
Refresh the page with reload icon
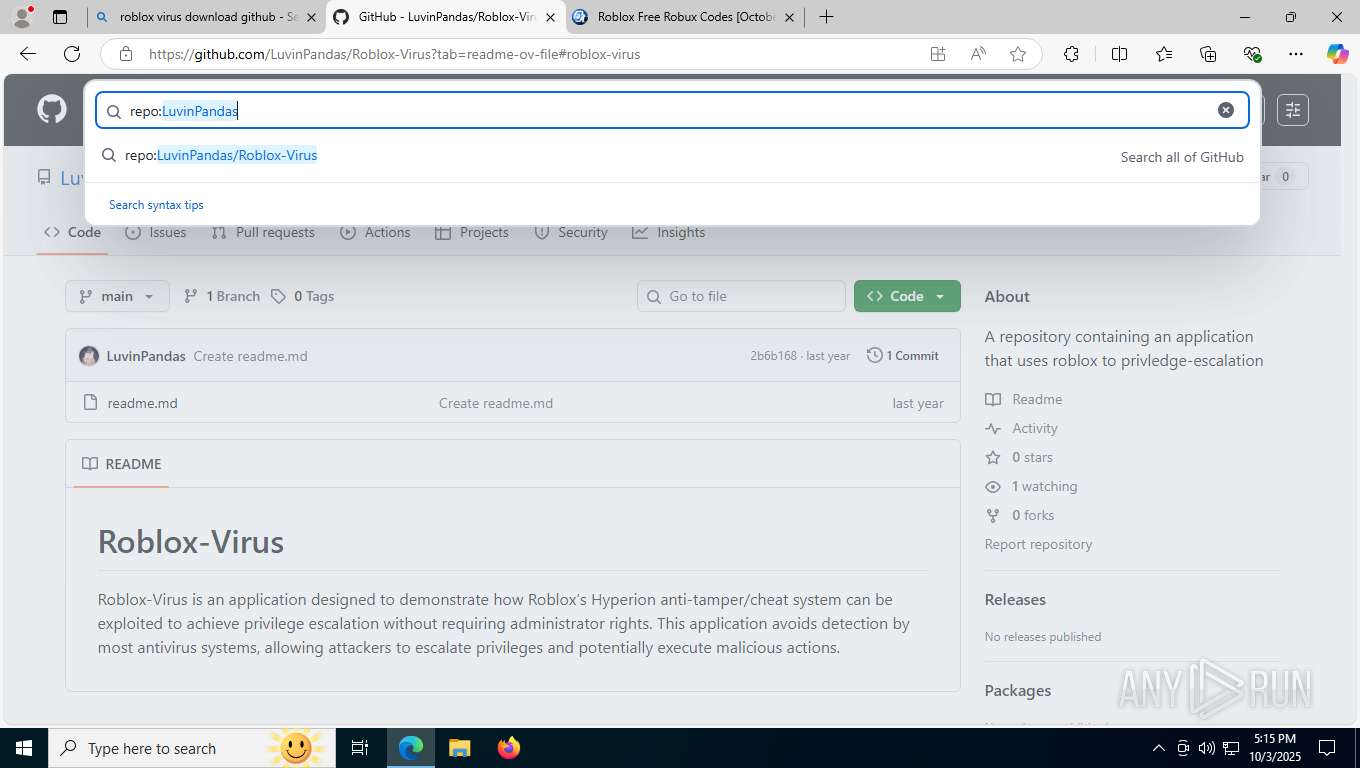tap(72, 54)
